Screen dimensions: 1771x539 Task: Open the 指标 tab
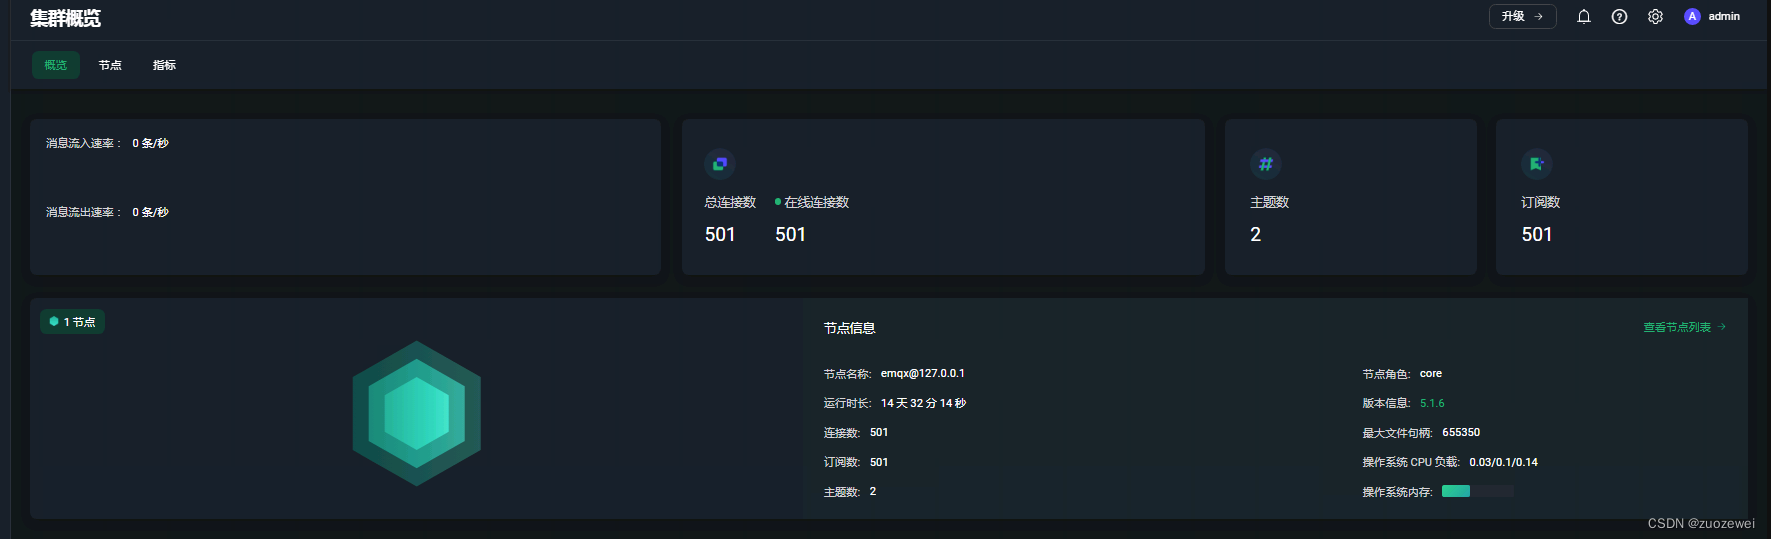pos(164,65)
